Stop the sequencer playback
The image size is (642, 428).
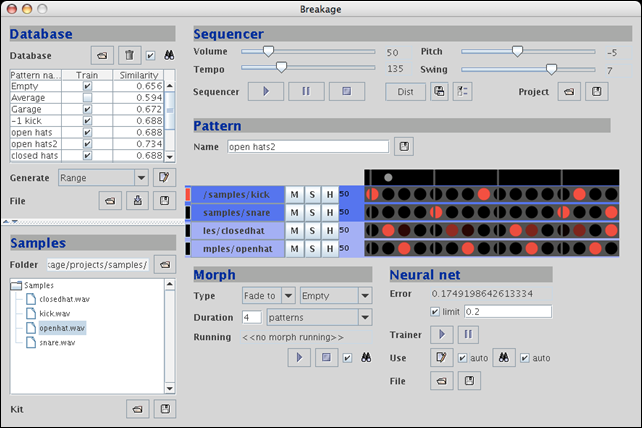coord(345,91)
